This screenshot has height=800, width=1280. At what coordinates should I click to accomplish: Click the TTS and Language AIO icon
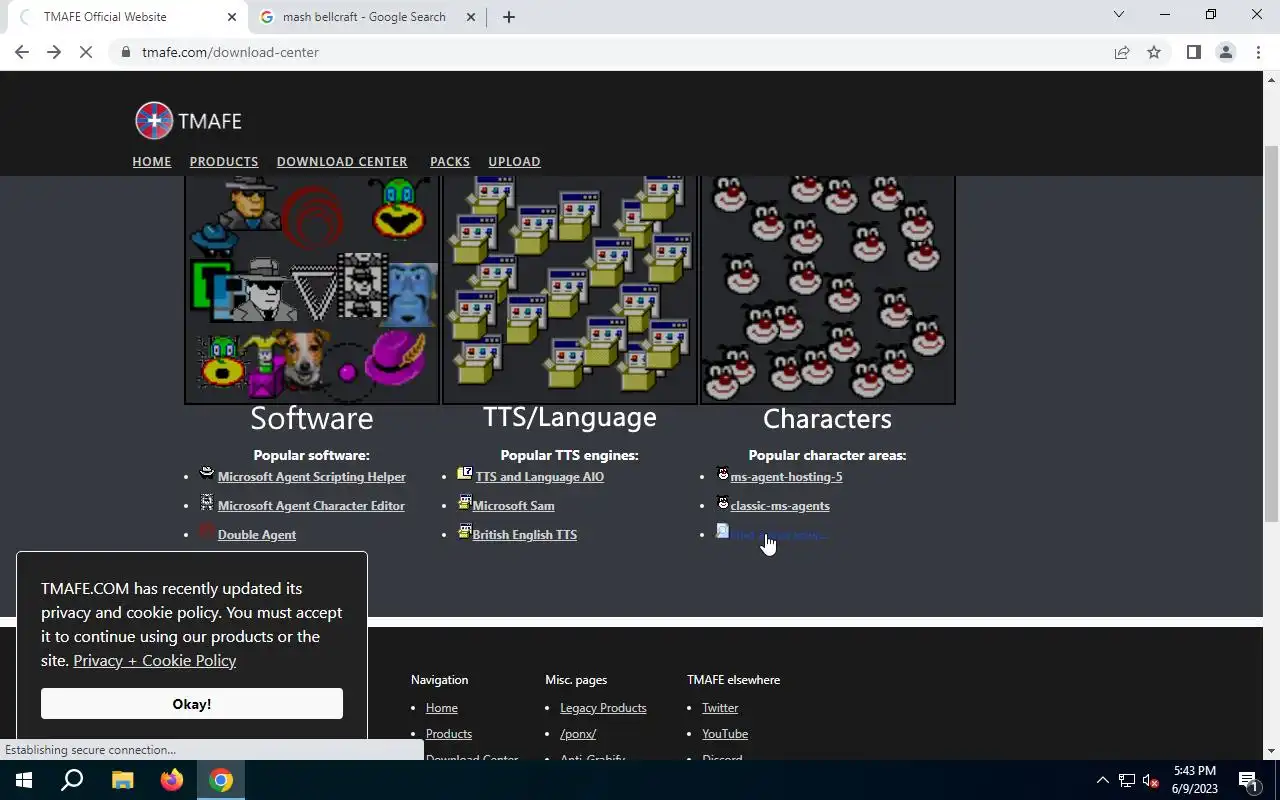click(465, 473)
